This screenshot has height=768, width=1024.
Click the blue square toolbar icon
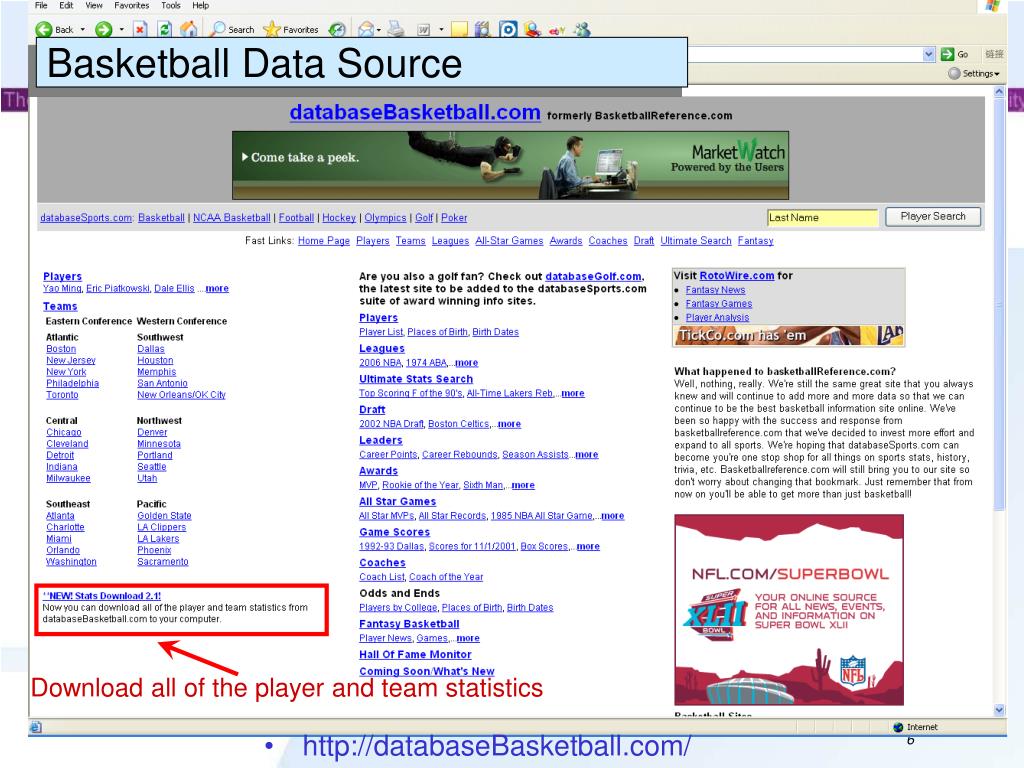[508, 29]
